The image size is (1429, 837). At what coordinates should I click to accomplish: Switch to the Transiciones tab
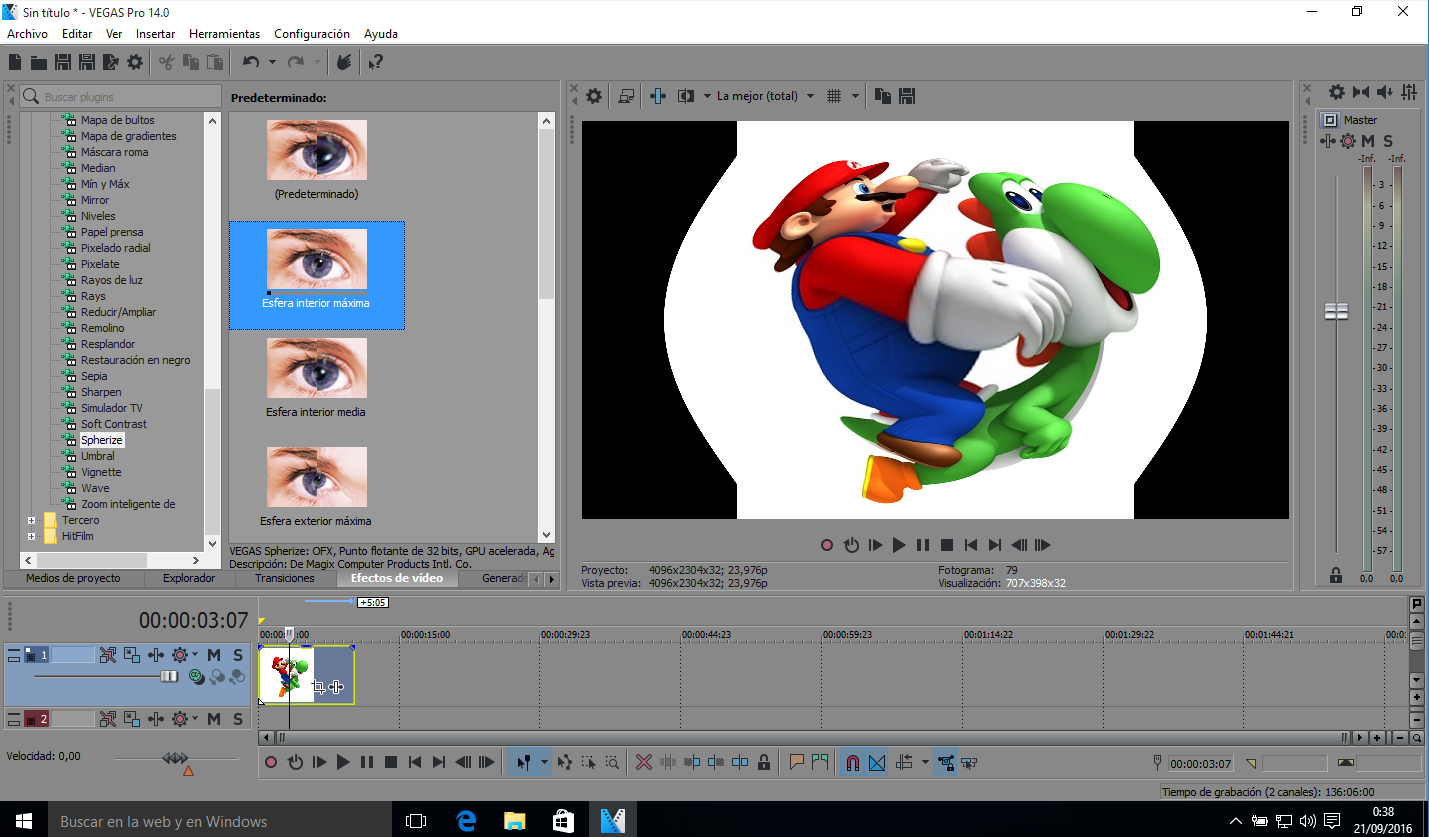(x=285, y=578)
